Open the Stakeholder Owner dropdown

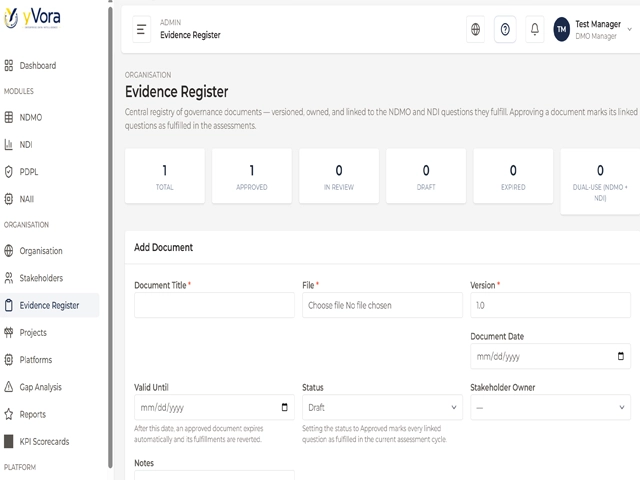pos(550,407)
